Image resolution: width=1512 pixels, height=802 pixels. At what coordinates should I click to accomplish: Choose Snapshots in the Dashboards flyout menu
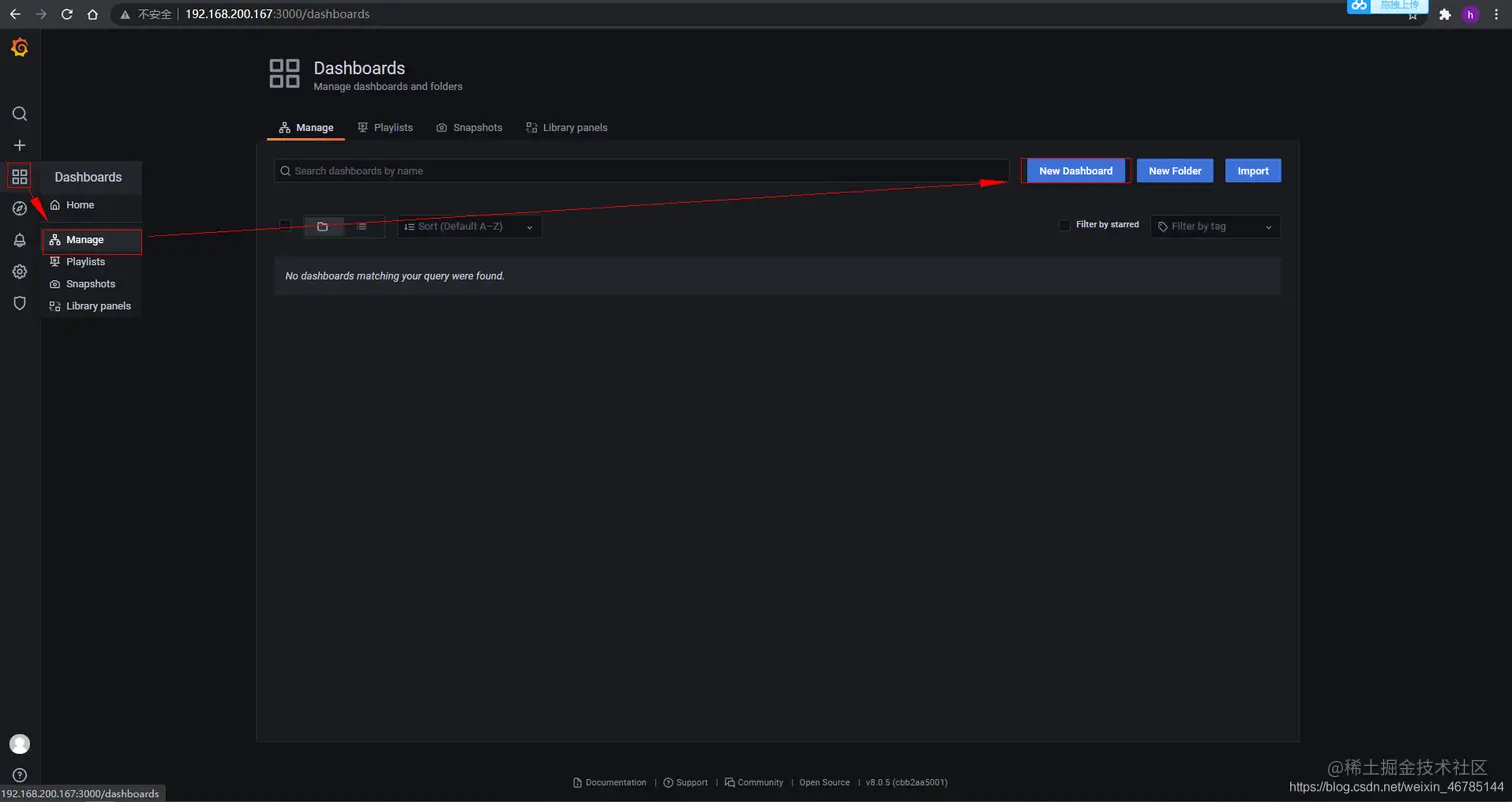(x=91, y=284)
